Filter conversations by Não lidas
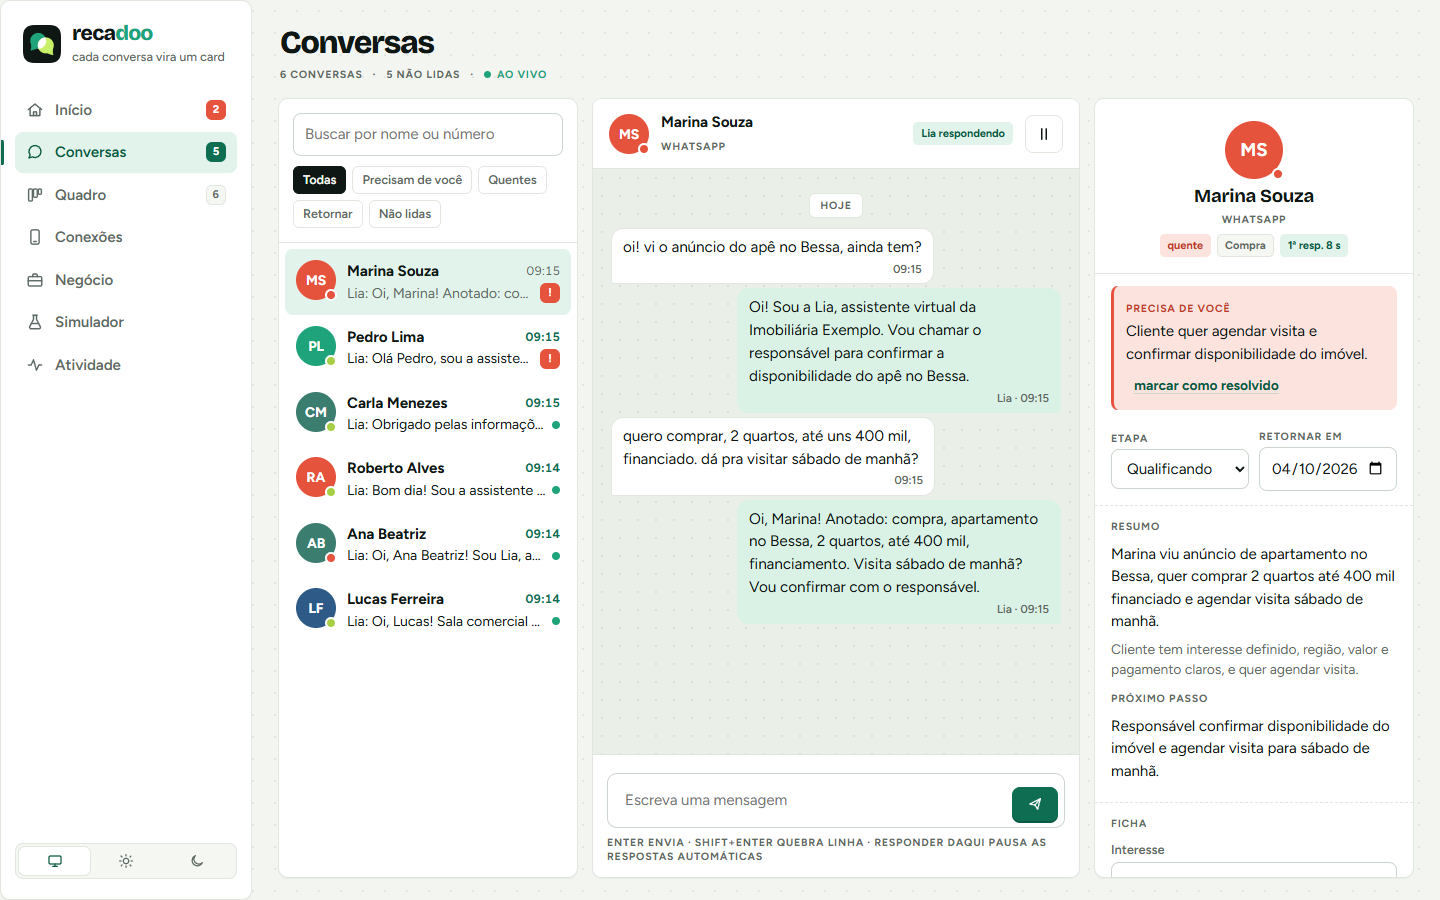 (405, 214)
